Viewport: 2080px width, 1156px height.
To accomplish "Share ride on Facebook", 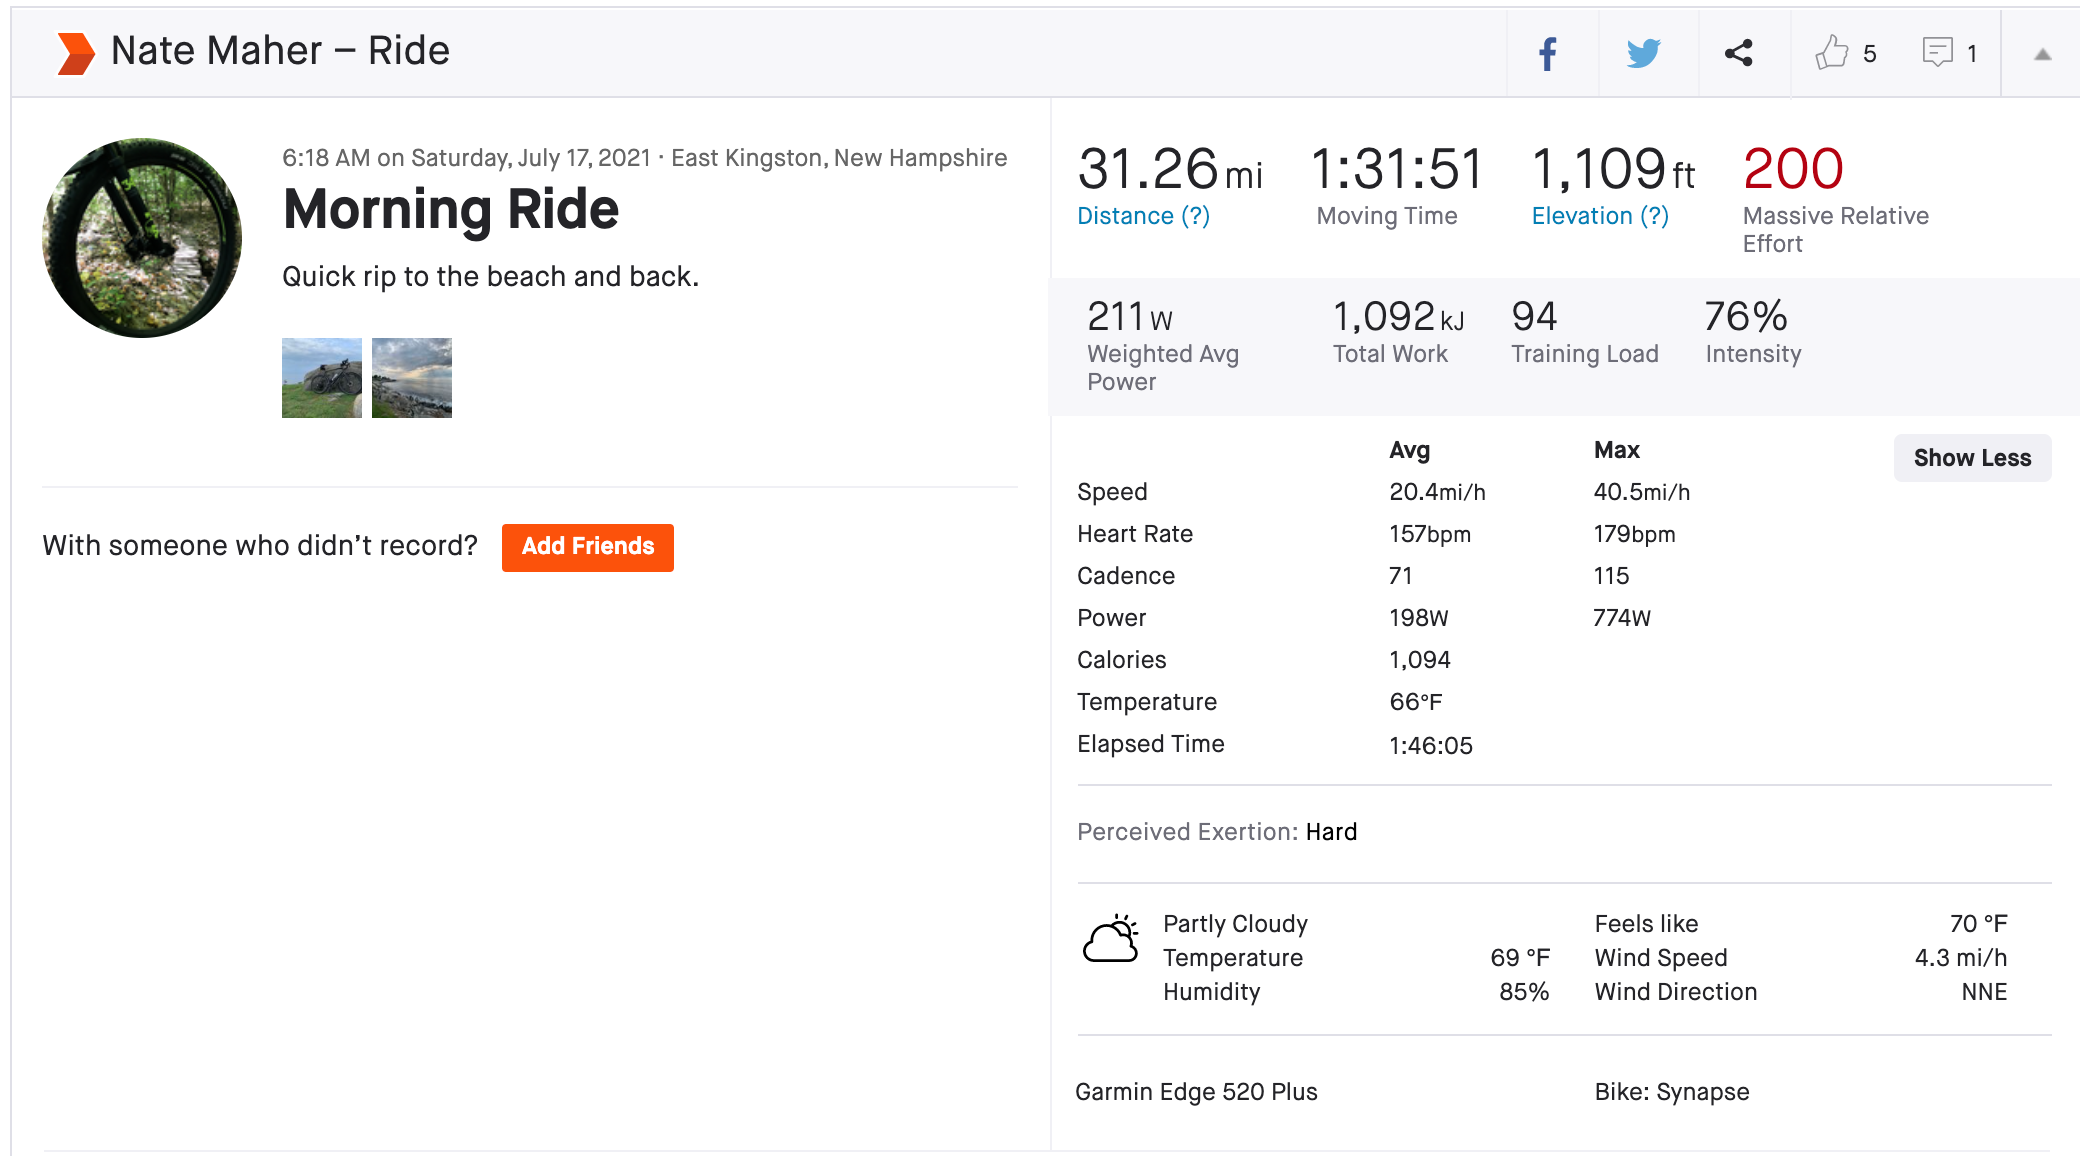I will coord(1548,54).
